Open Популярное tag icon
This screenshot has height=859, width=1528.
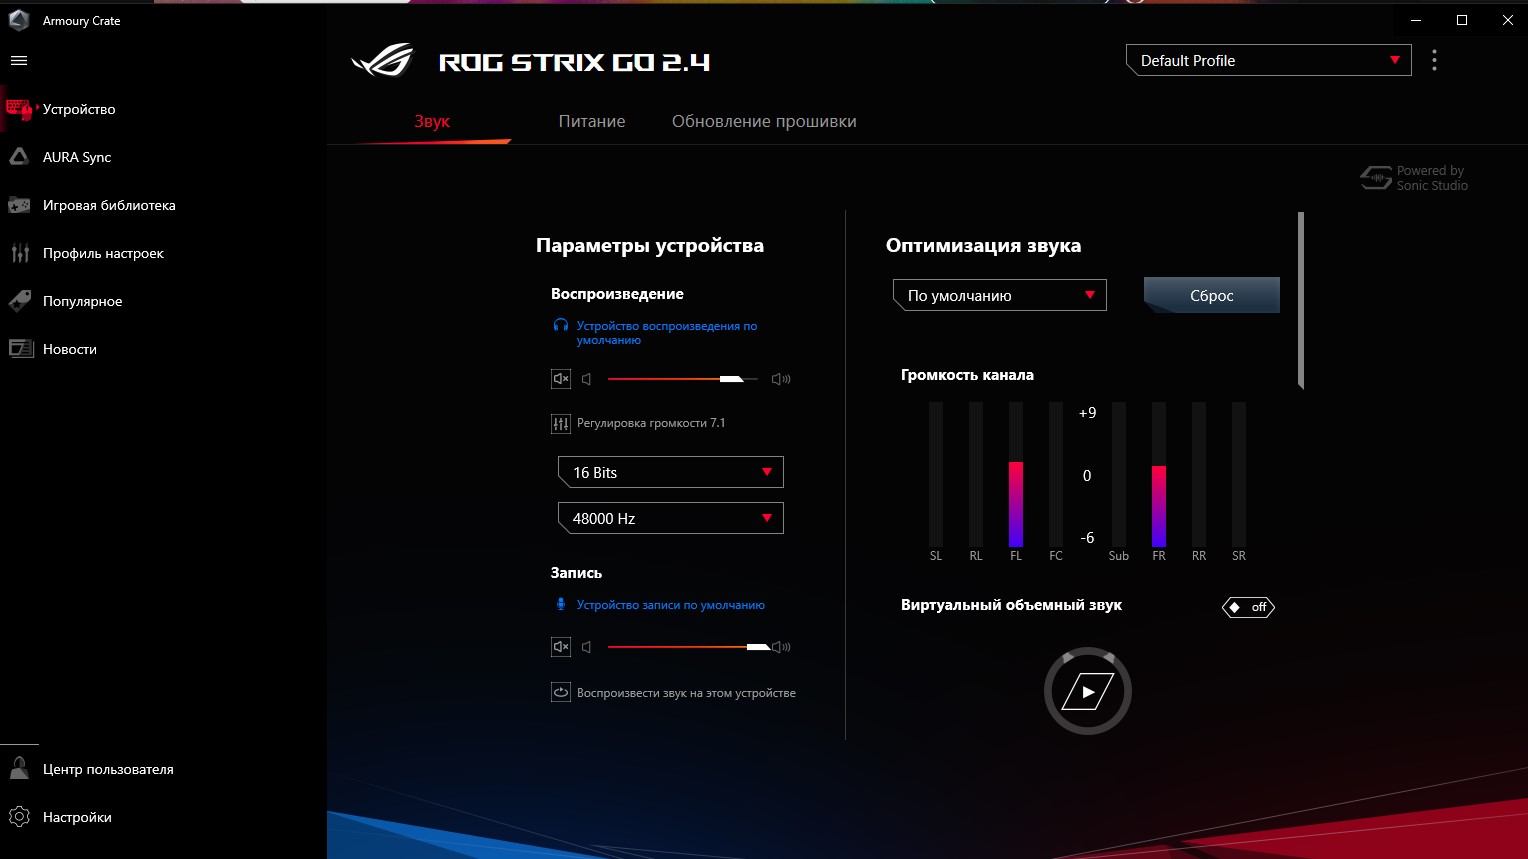pyautogui.click(x=19, y=301)
